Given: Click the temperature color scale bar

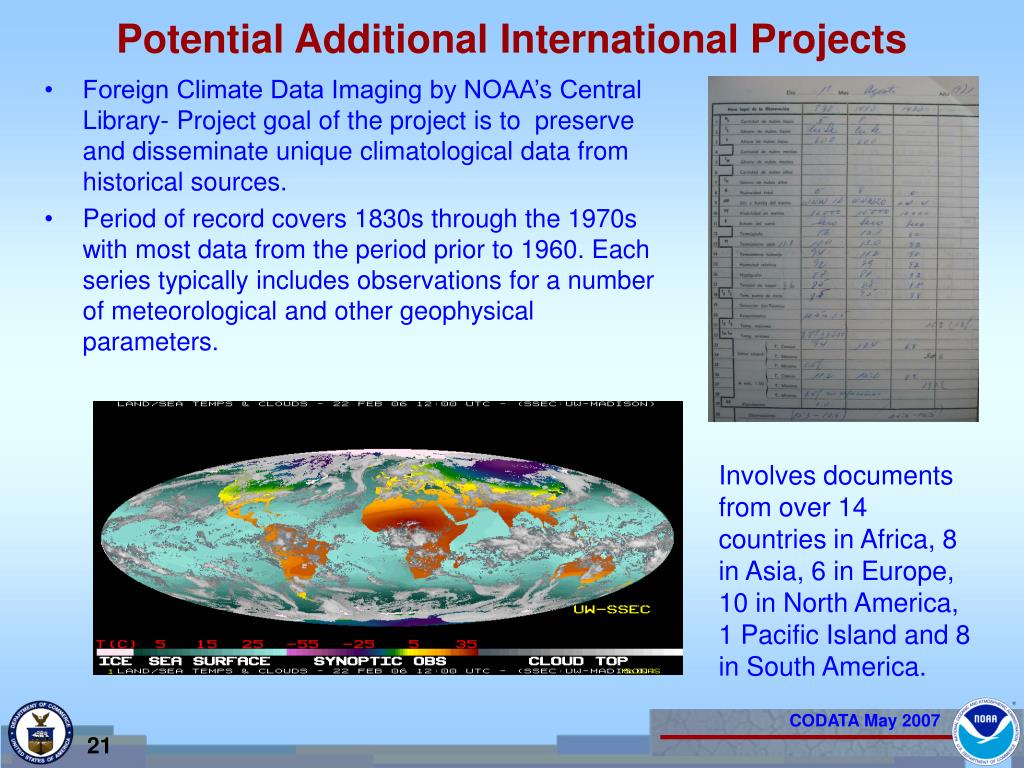Looking at the screenshot, I should pos(389,652).
